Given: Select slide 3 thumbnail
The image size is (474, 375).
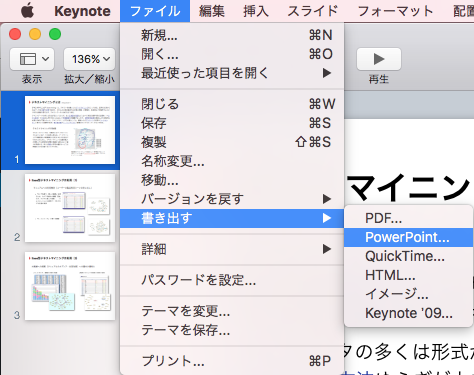Looking at the screenshot, I should 70,286.
